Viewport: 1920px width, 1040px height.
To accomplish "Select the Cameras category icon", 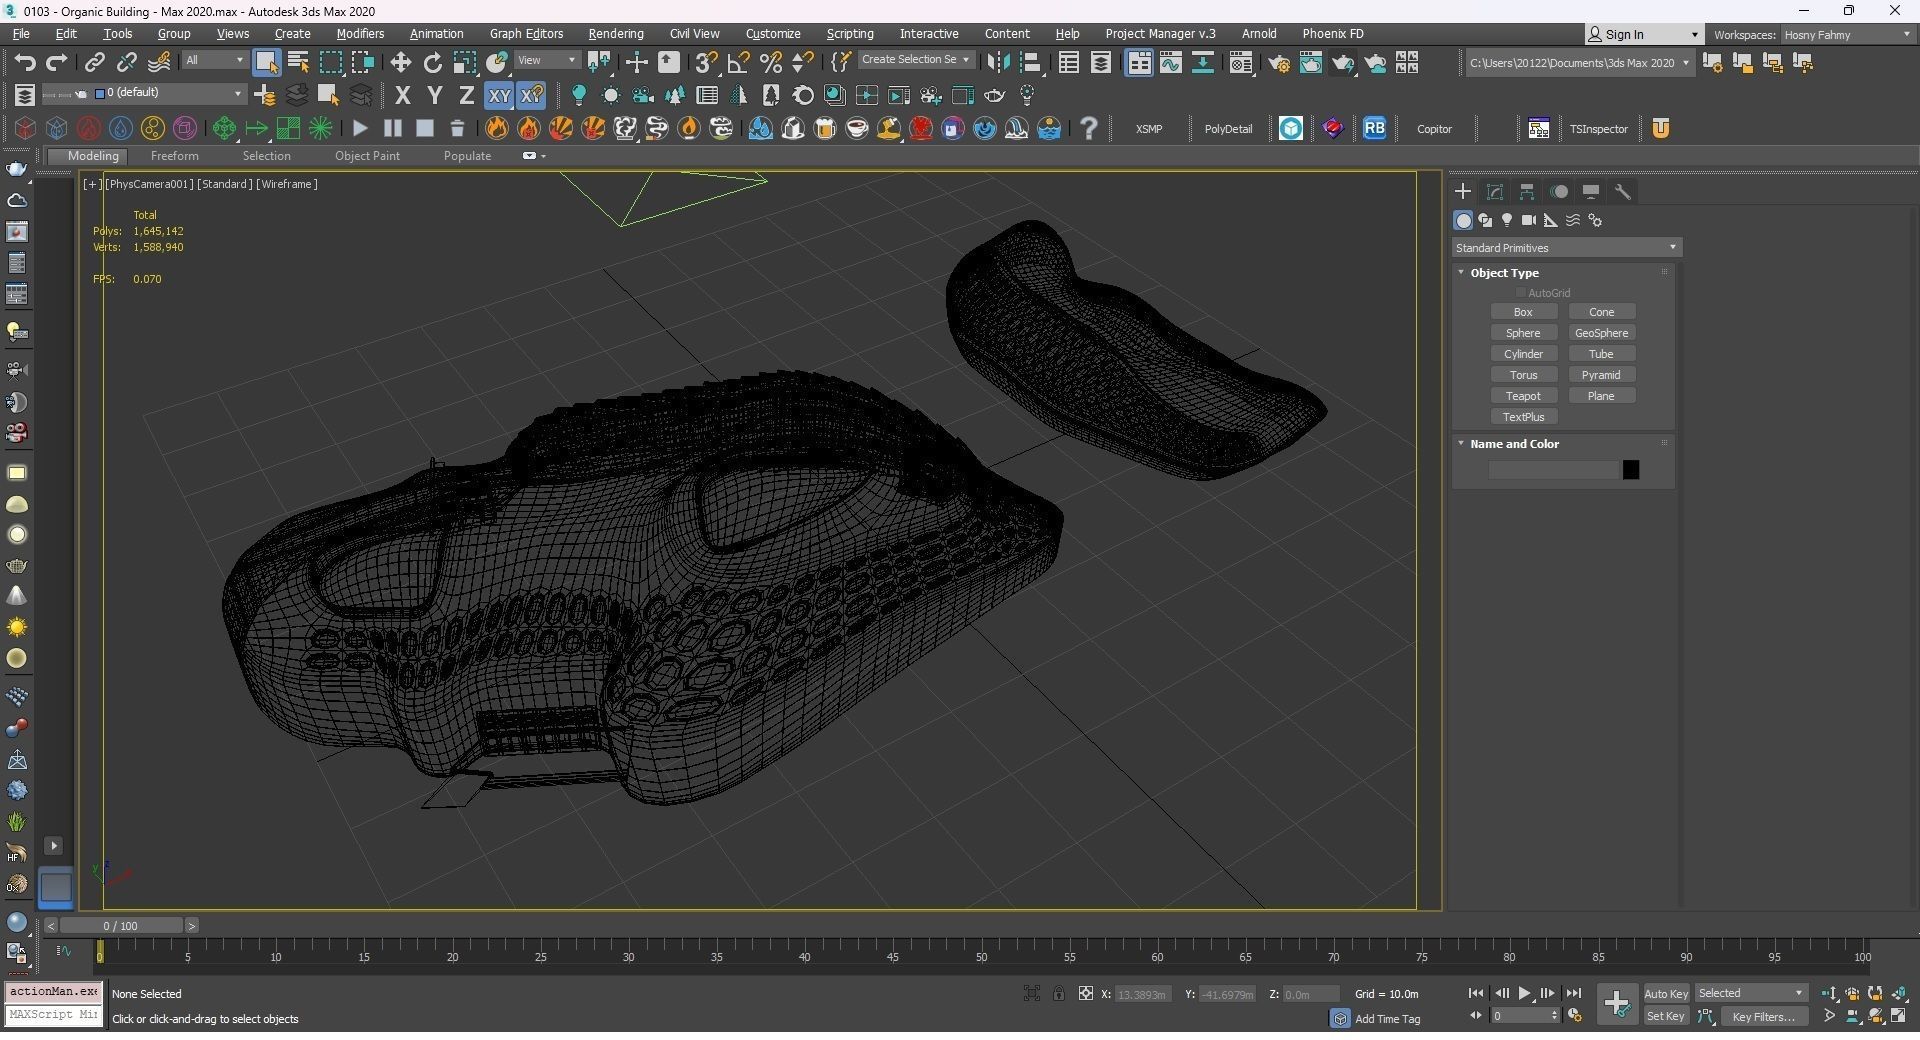I will click(1529, 220).
